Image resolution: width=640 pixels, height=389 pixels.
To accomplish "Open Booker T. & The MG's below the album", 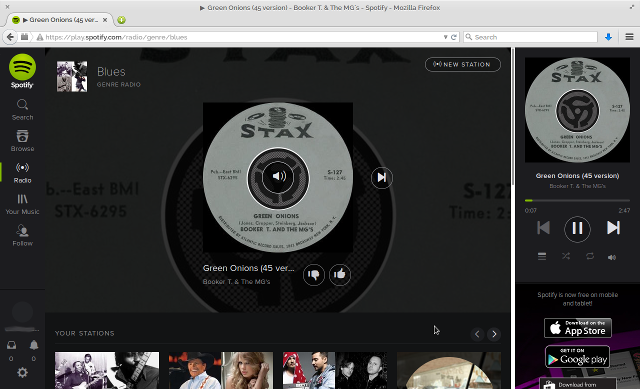I will (236, 282).
